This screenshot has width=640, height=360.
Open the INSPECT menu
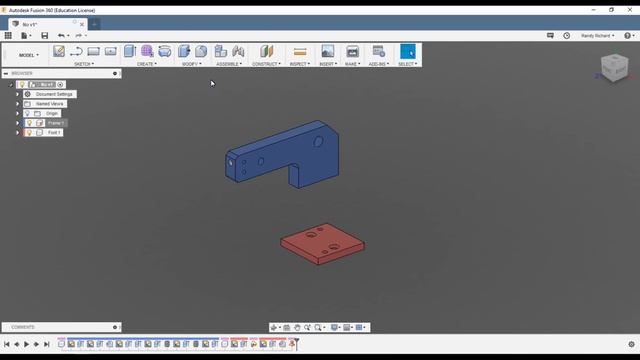click(300, 64)
